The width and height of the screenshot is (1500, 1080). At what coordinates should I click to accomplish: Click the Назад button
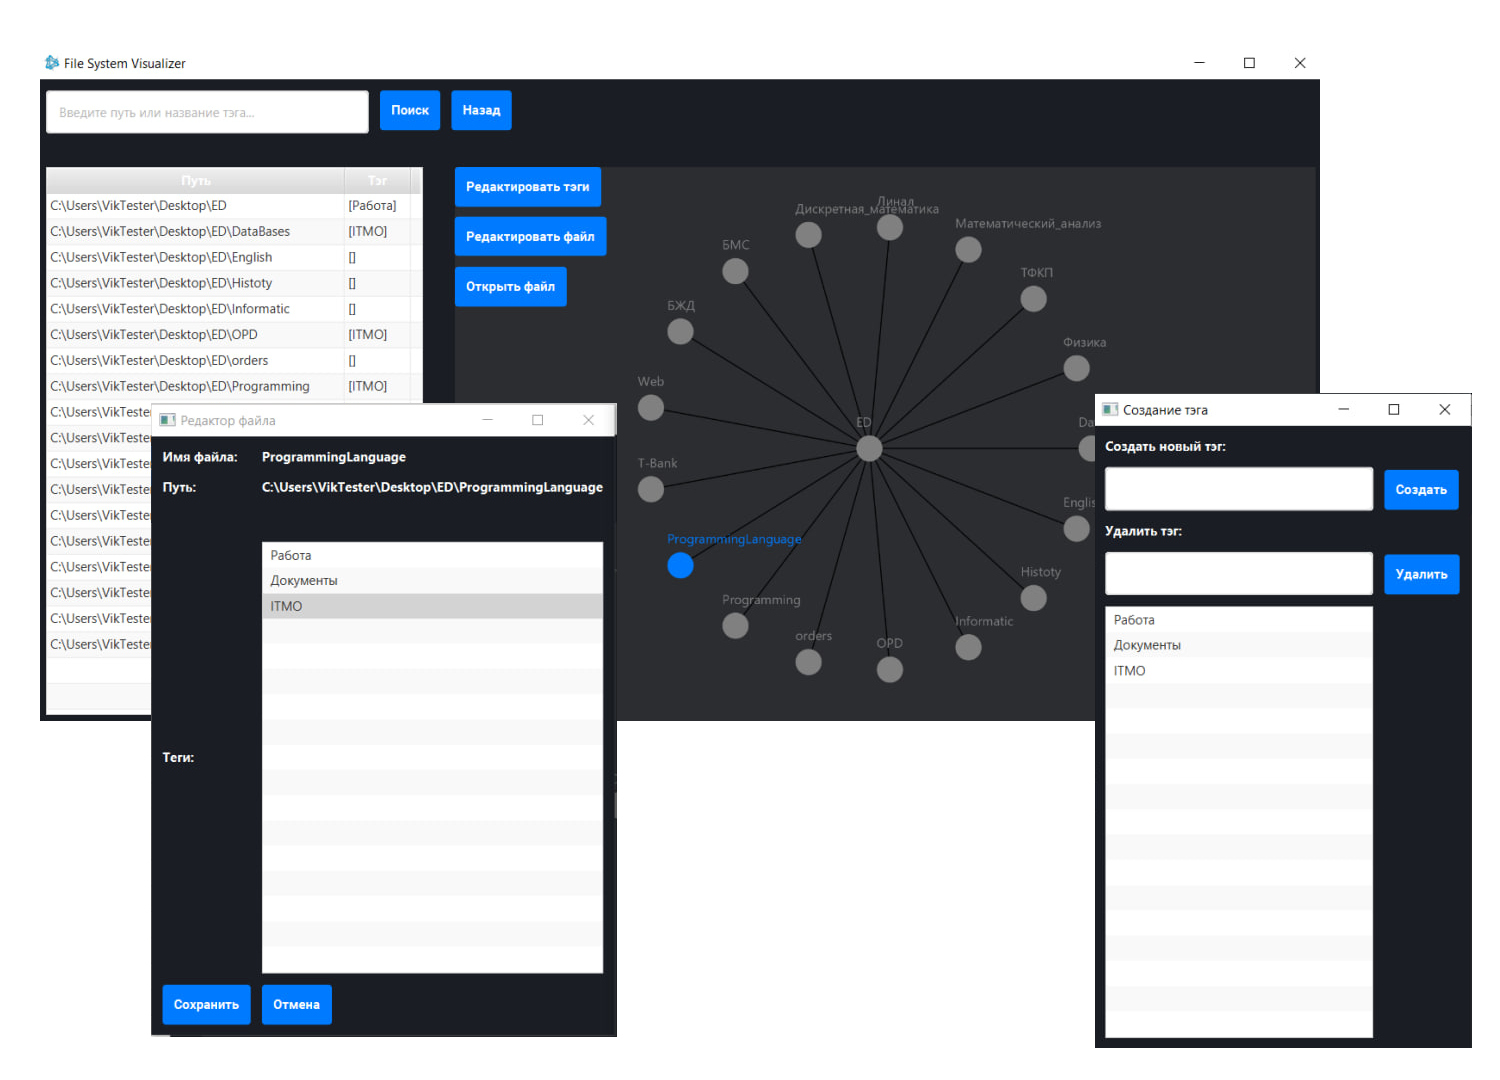coord(481,110)
